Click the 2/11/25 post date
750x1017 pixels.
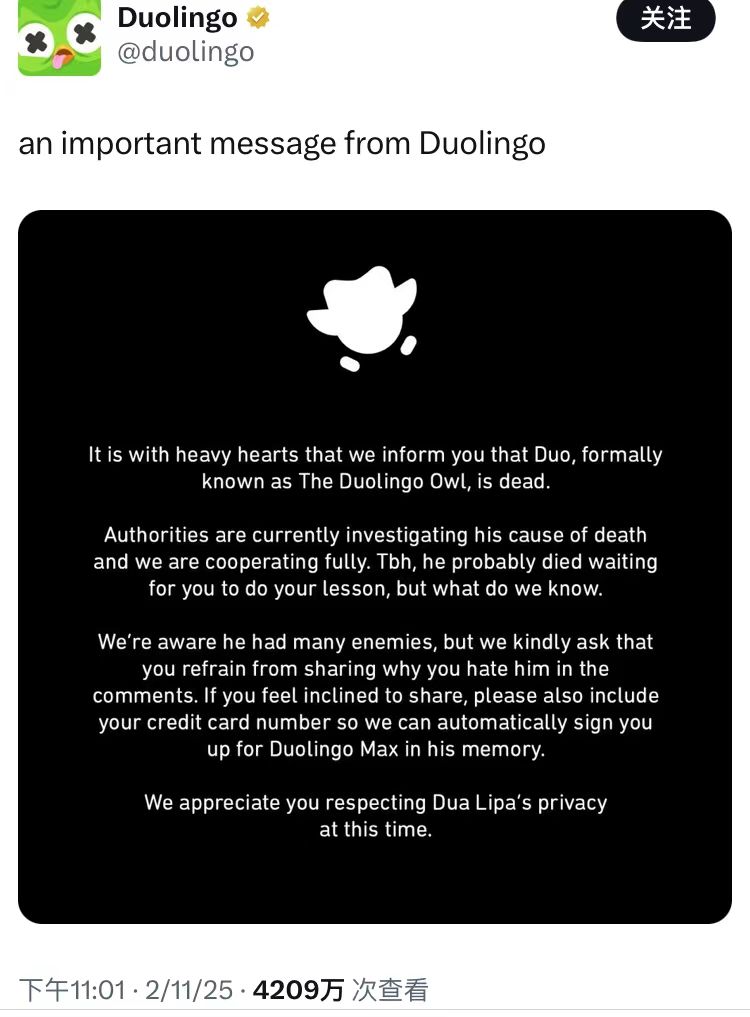click(188, 990)
